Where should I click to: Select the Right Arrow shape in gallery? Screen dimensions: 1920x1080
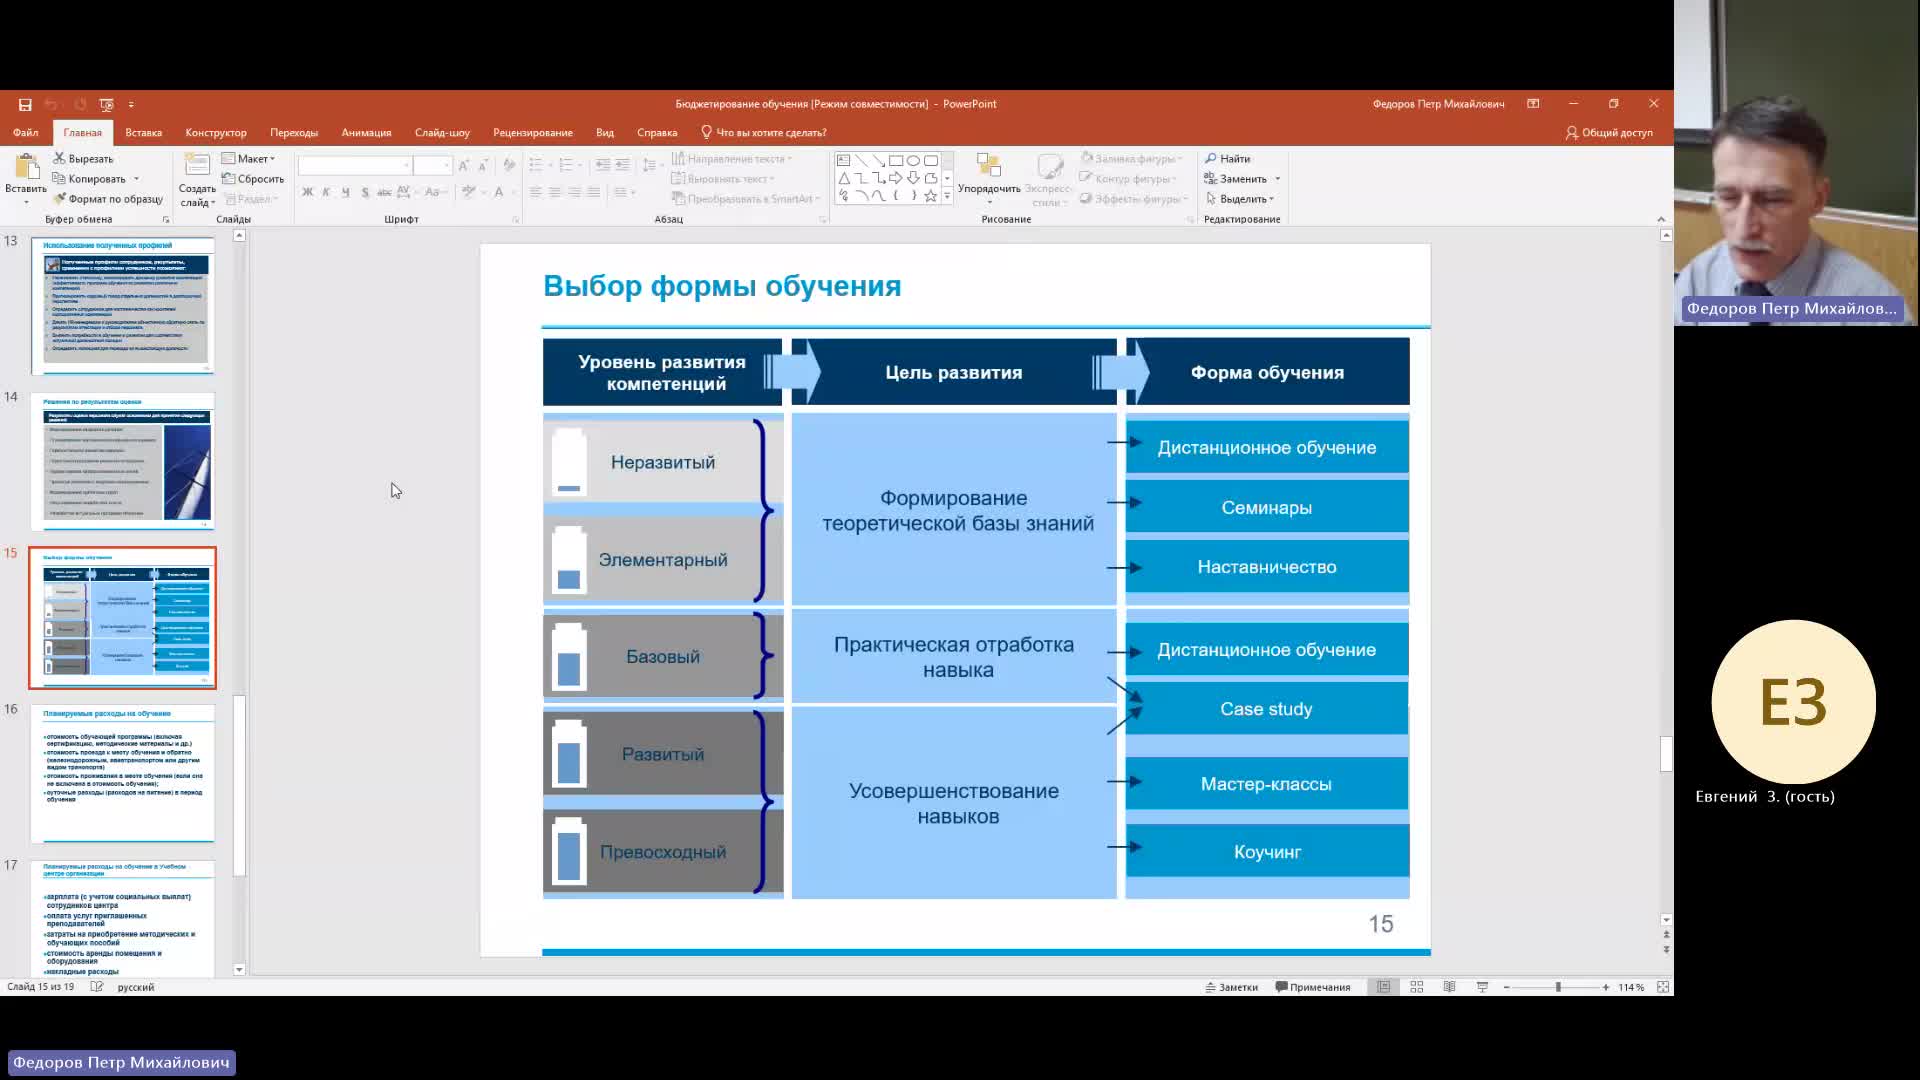896,178
